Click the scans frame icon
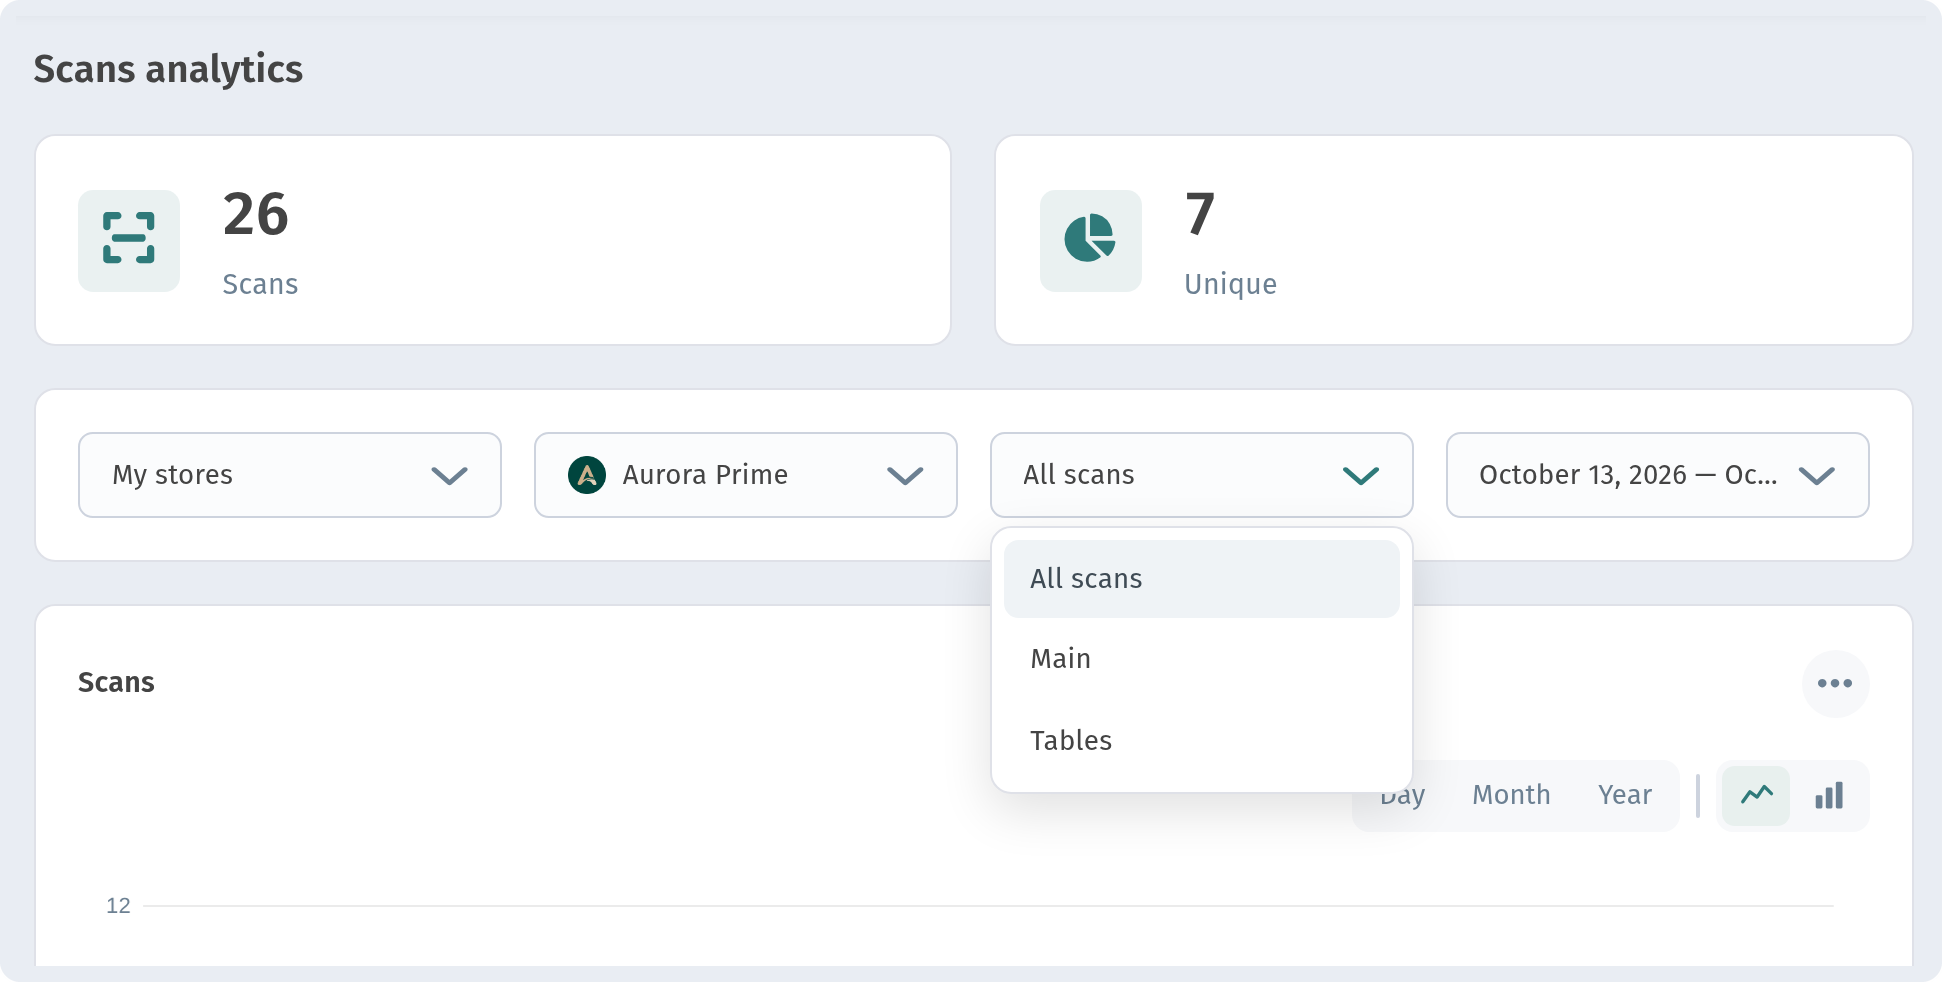Viewport: 1942px width, 982px height. click(129, 240)
